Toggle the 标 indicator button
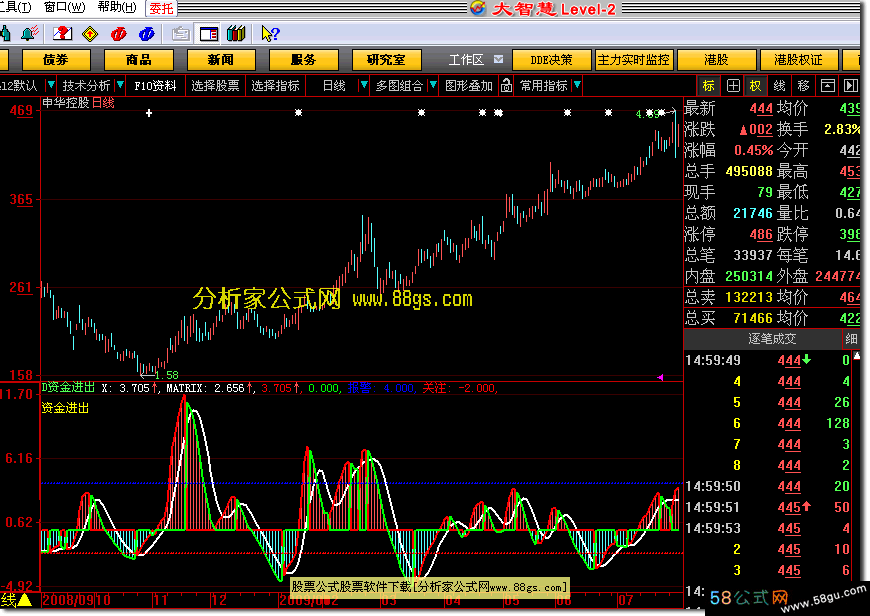The height and width of the screenshot is (616, 870). point(709,85)
